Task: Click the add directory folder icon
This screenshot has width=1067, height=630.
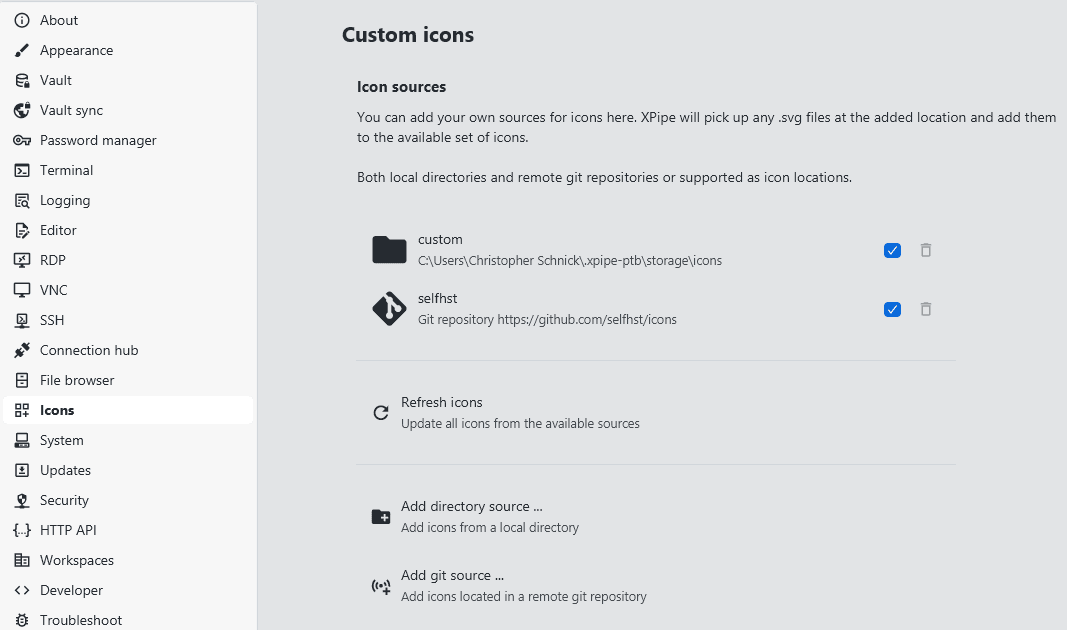Action: pos(381,516)
